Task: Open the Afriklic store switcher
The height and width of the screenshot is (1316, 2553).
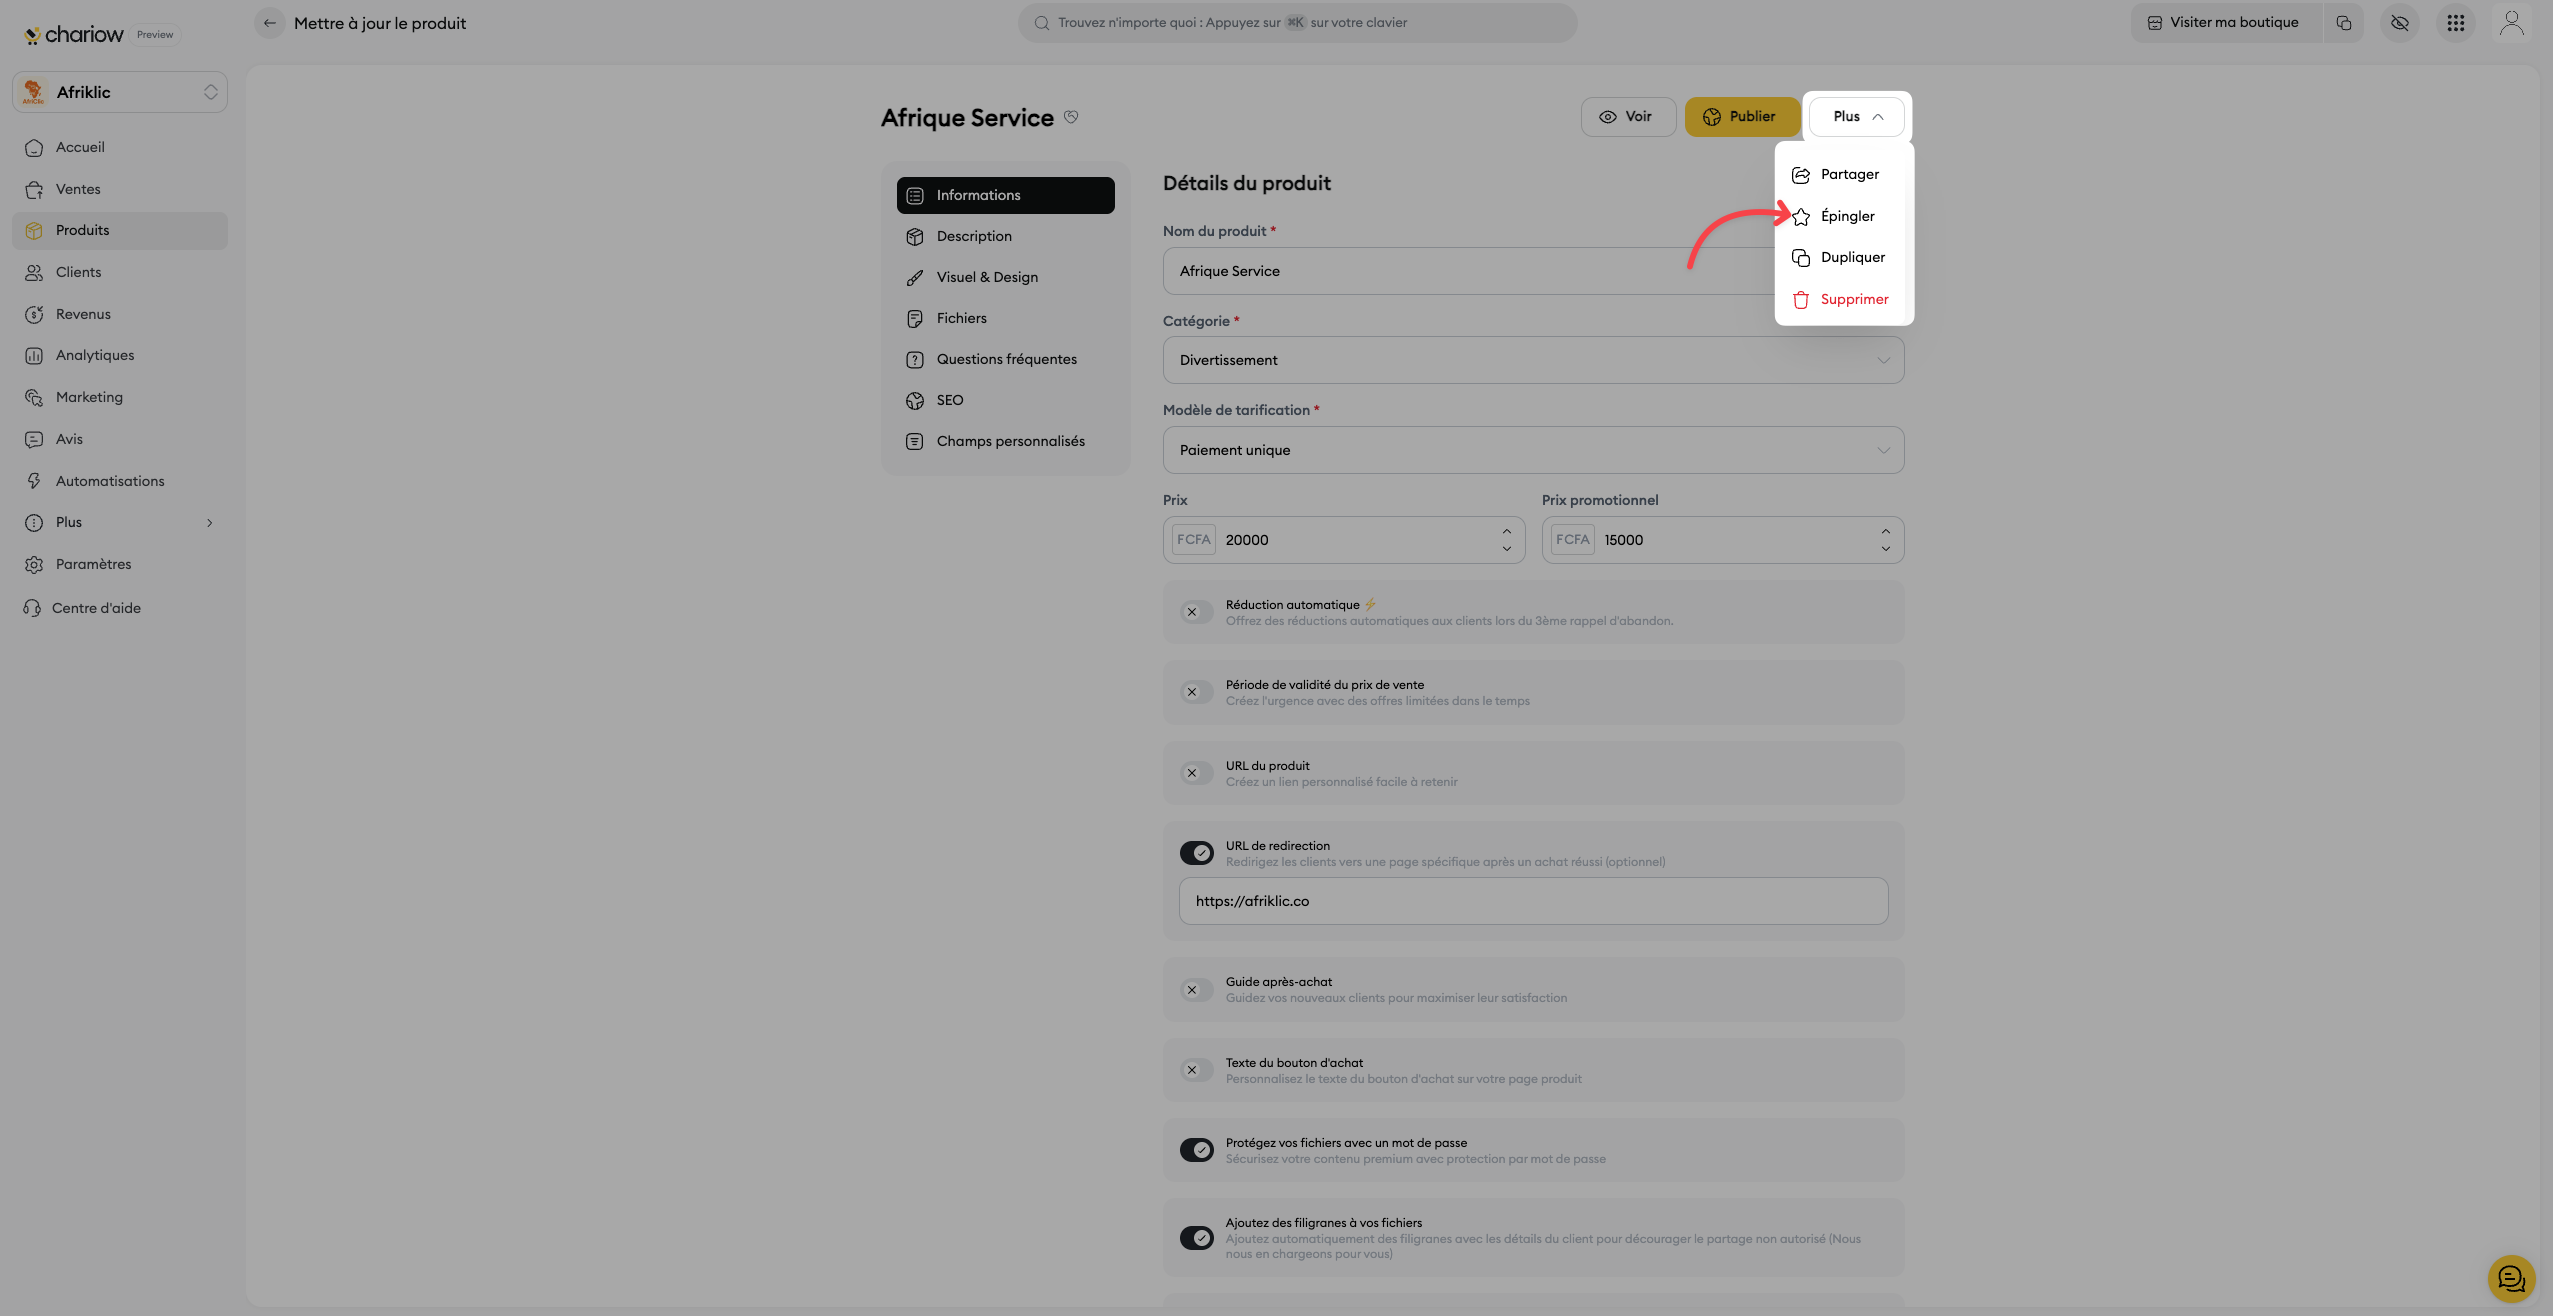Action: click(120, 92)
